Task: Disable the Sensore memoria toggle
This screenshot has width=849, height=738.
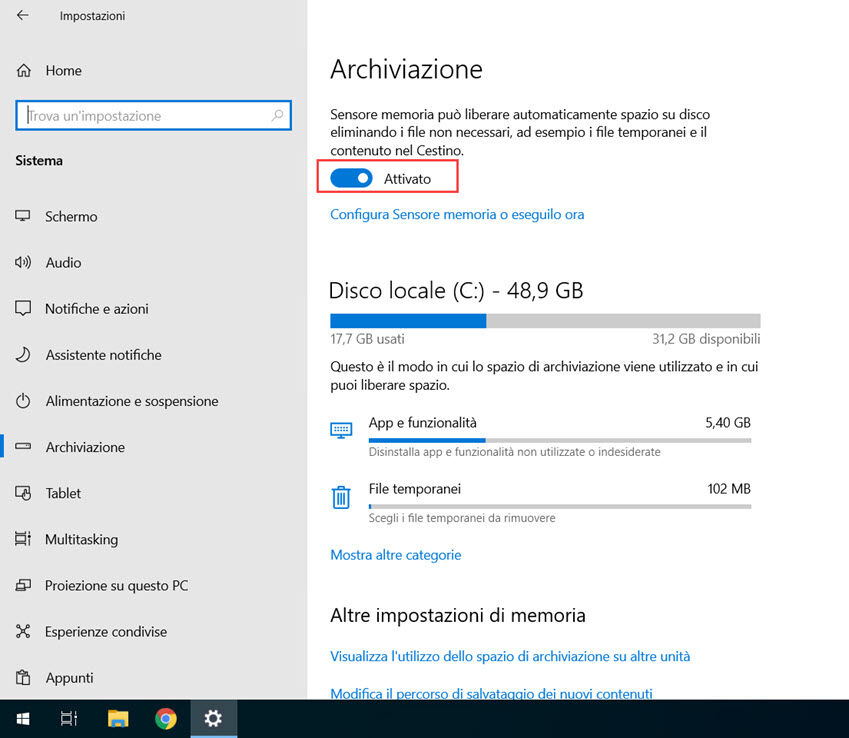Action: [350, 177]
